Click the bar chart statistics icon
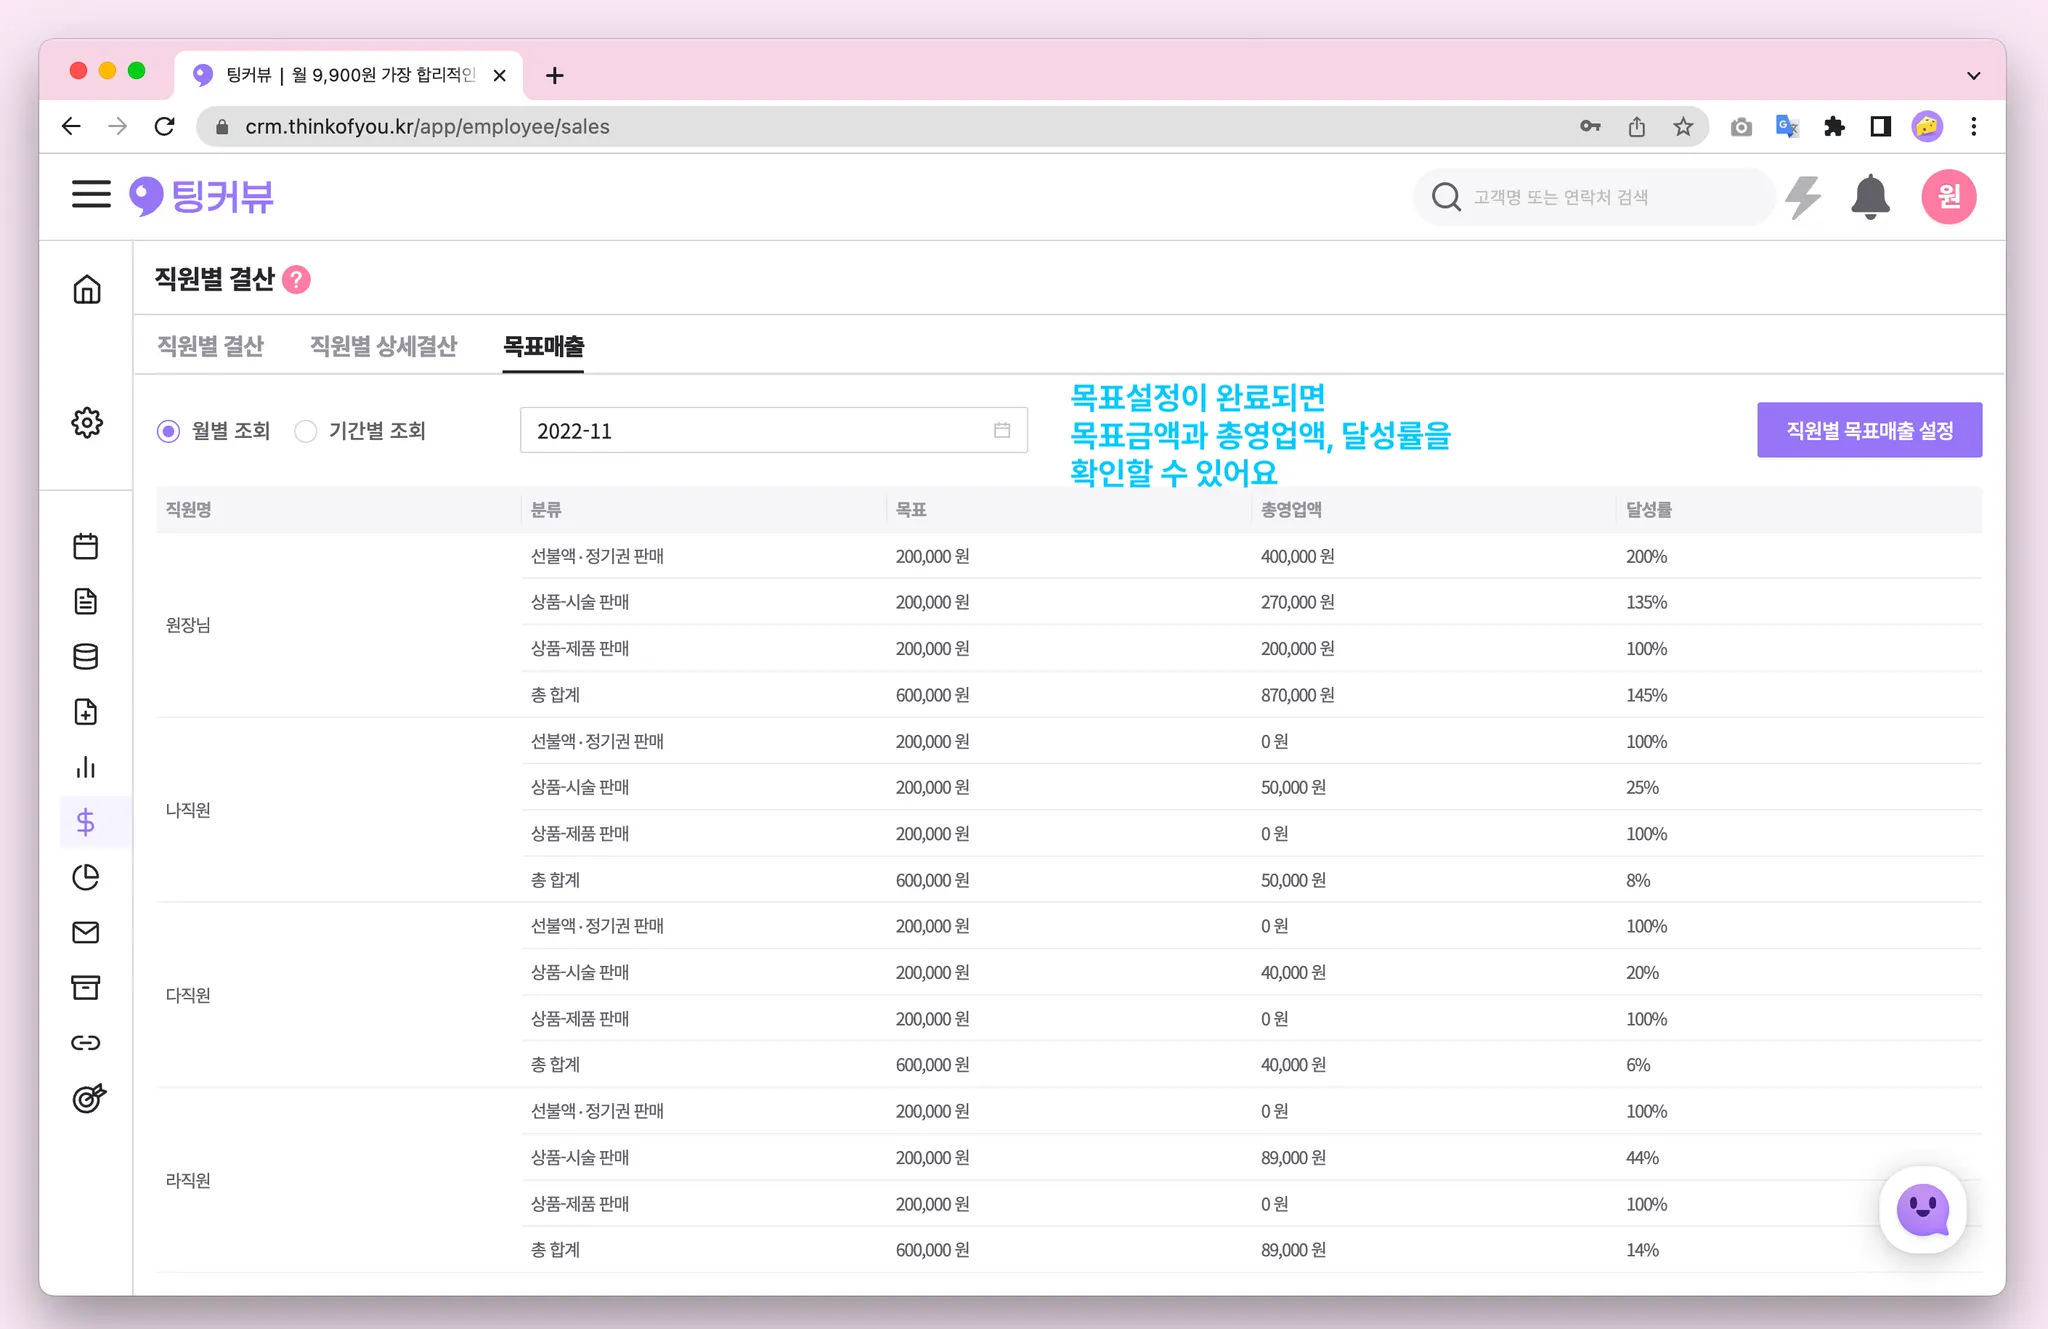 [86, 767]
